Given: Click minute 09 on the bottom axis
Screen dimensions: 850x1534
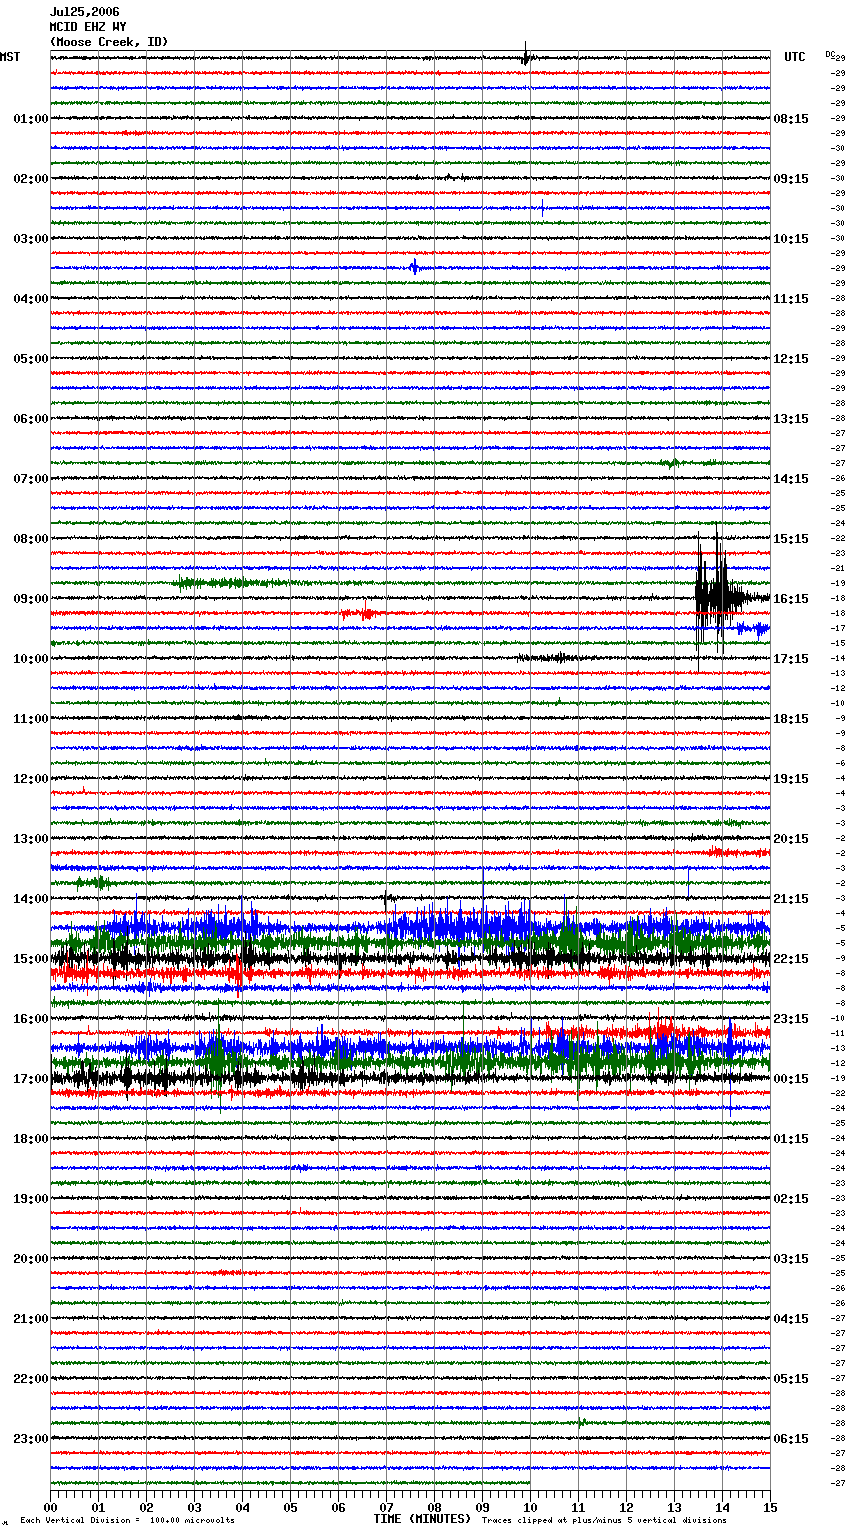Looking at the screenshot, I should 482,1507.
